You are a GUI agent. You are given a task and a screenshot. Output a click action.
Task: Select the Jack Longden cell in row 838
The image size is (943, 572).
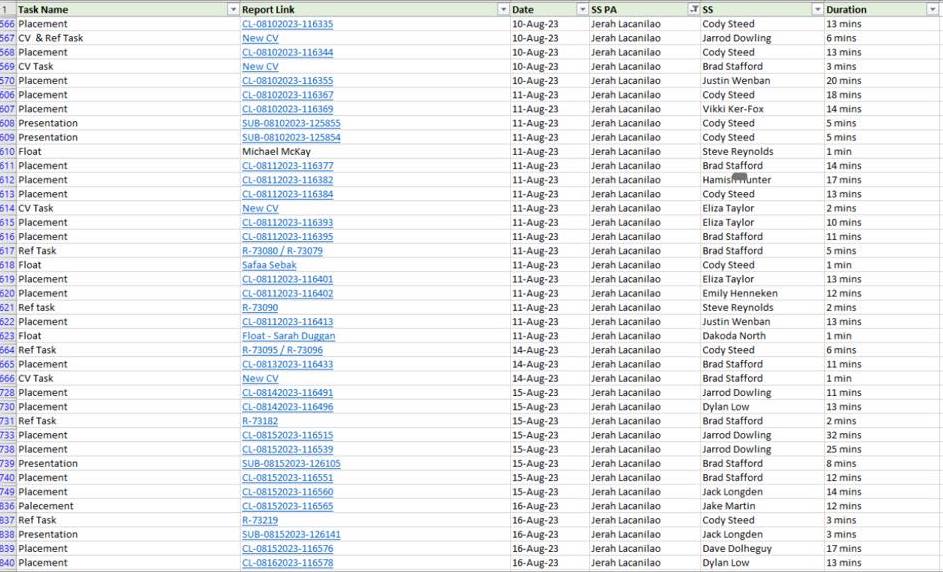762,535
